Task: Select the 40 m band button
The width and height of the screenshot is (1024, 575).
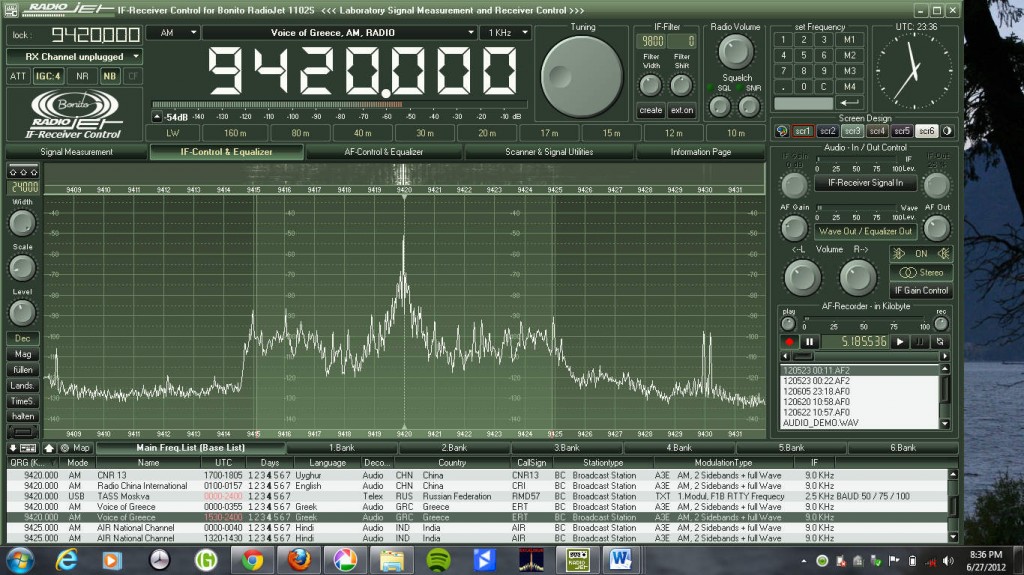Action: pos(363,133)
